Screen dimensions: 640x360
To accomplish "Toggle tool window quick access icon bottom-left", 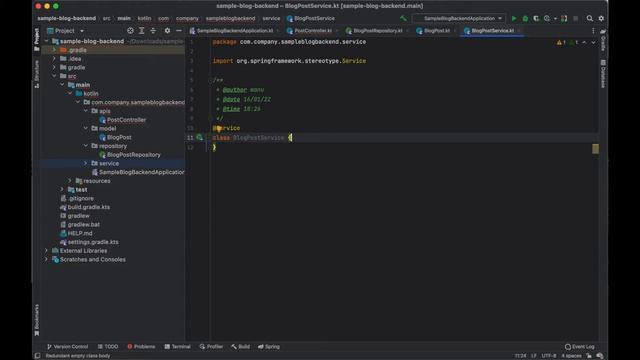I will pos(37,356).
